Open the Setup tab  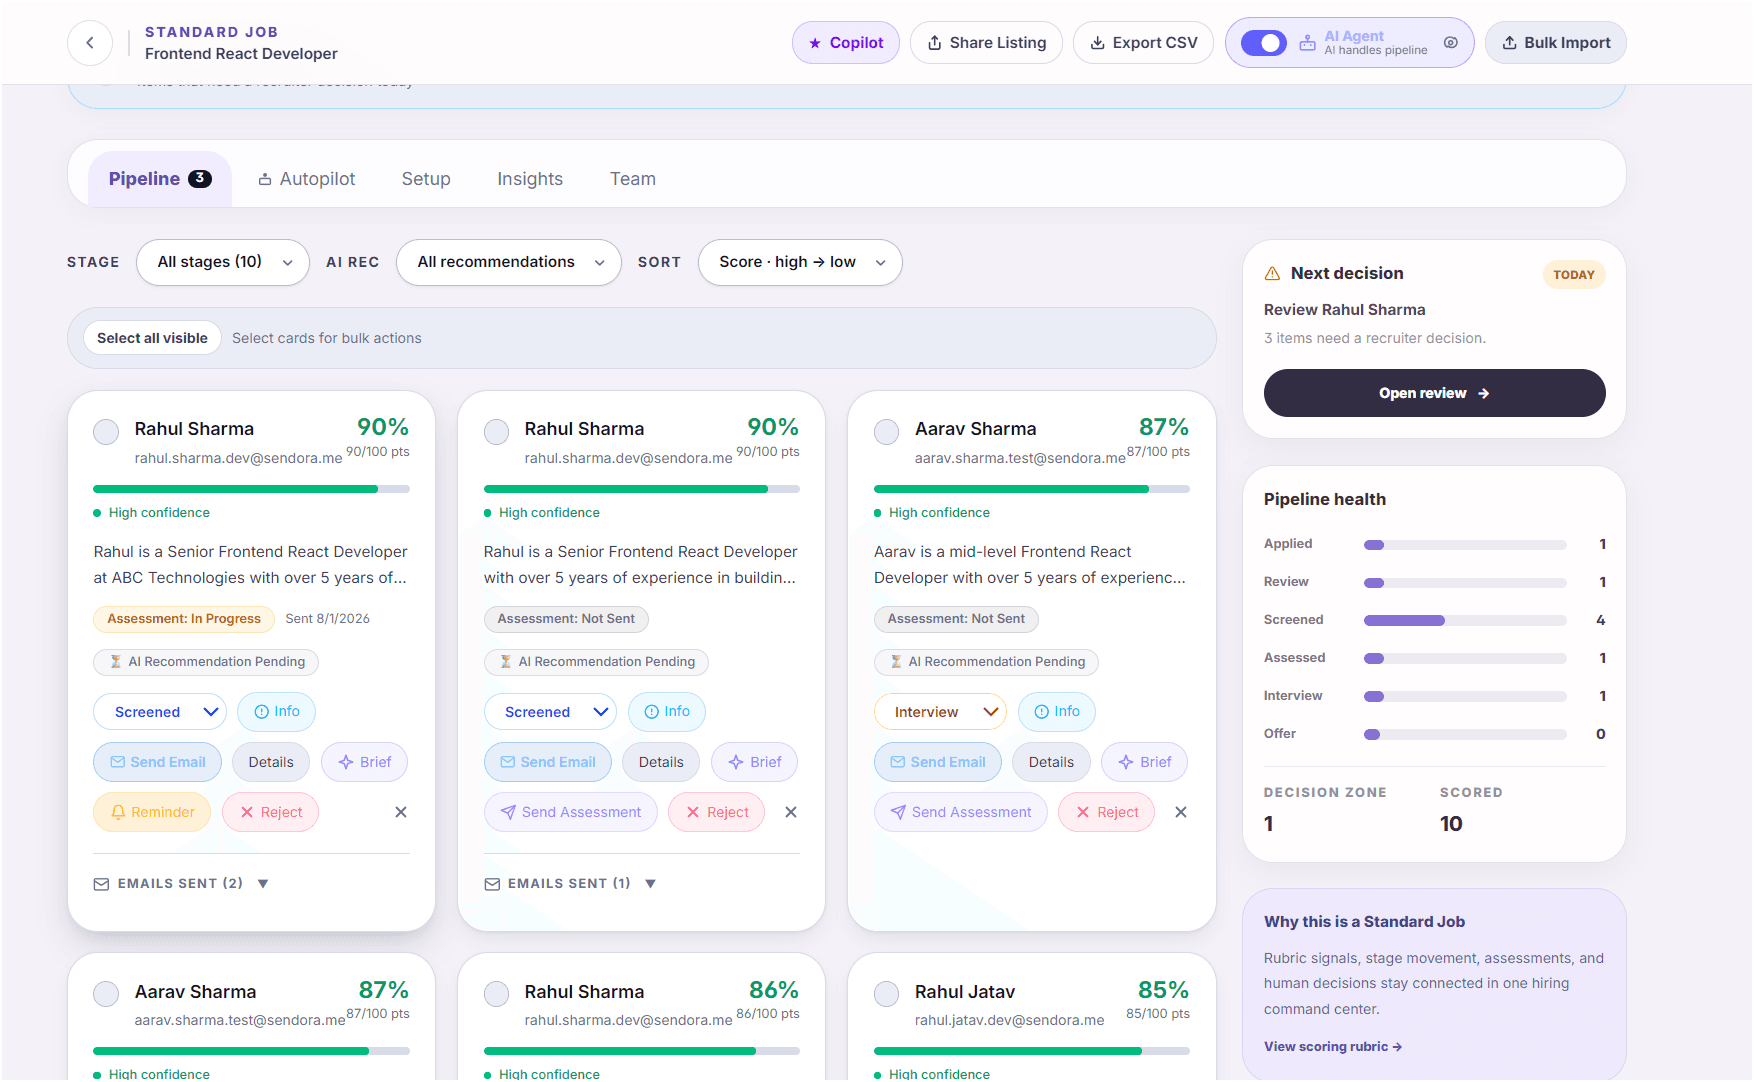[x=426, y=179]
